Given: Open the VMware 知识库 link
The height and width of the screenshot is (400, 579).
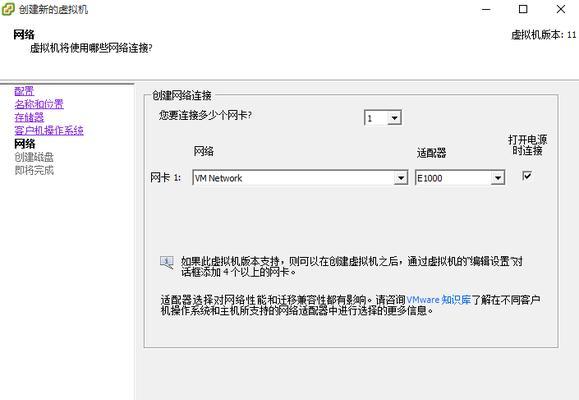Looking at the screenshot, I should coord(439,300).
